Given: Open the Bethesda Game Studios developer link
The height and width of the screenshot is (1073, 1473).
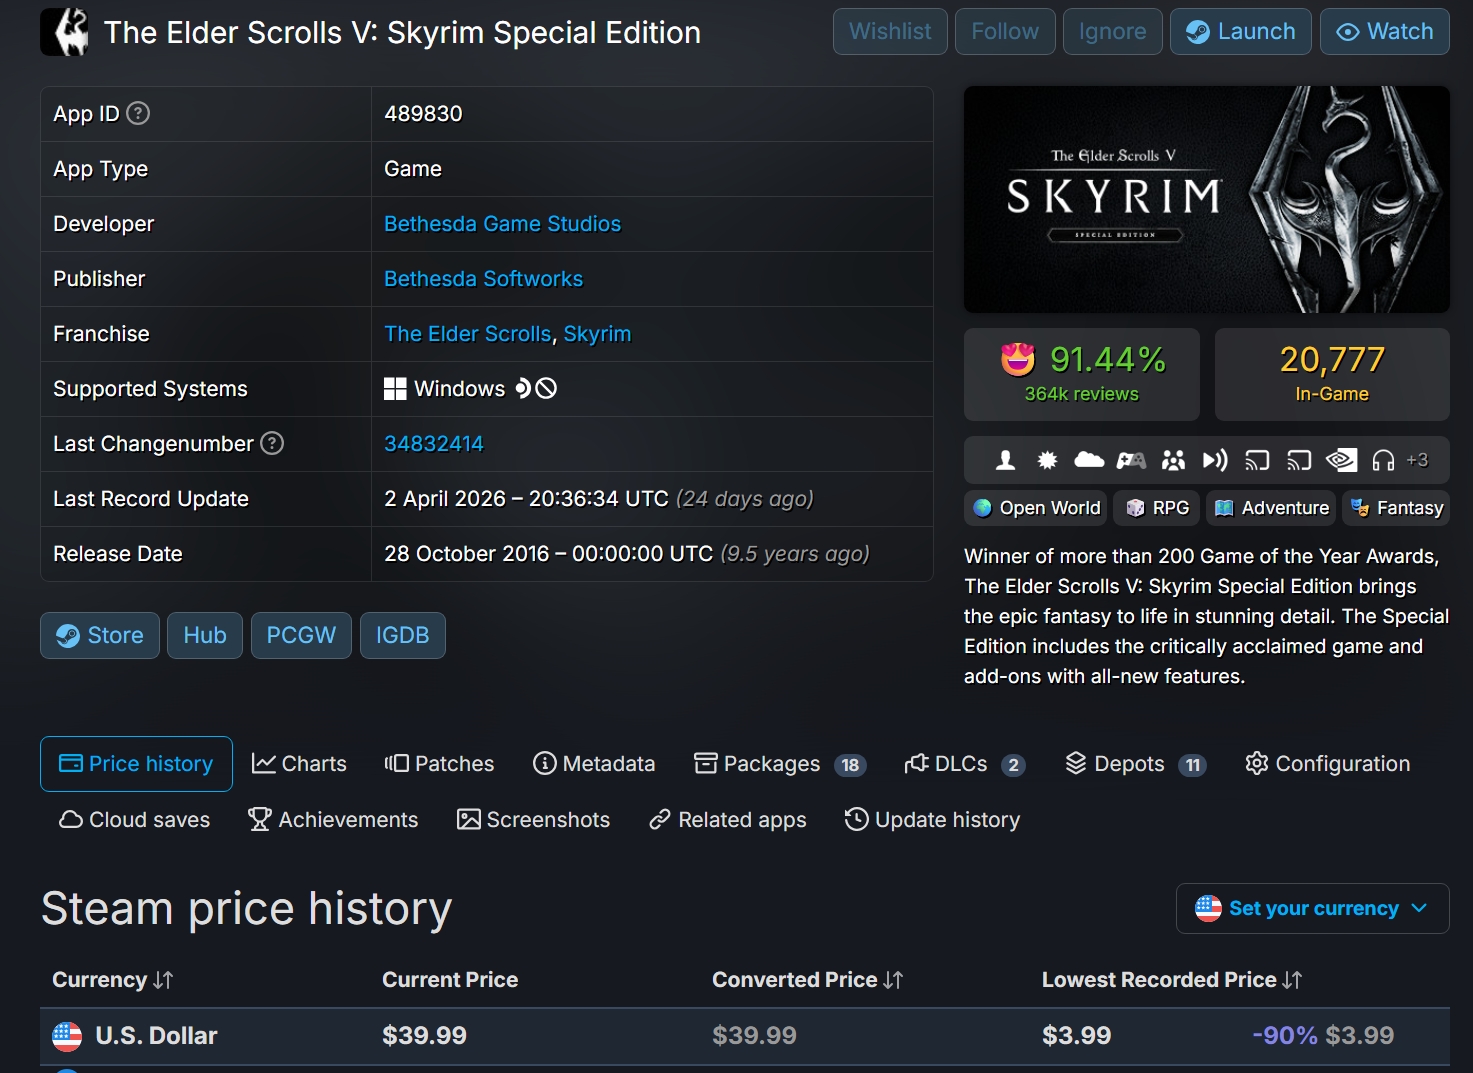Looking at the screenshot, I should (x=502, y=224).
